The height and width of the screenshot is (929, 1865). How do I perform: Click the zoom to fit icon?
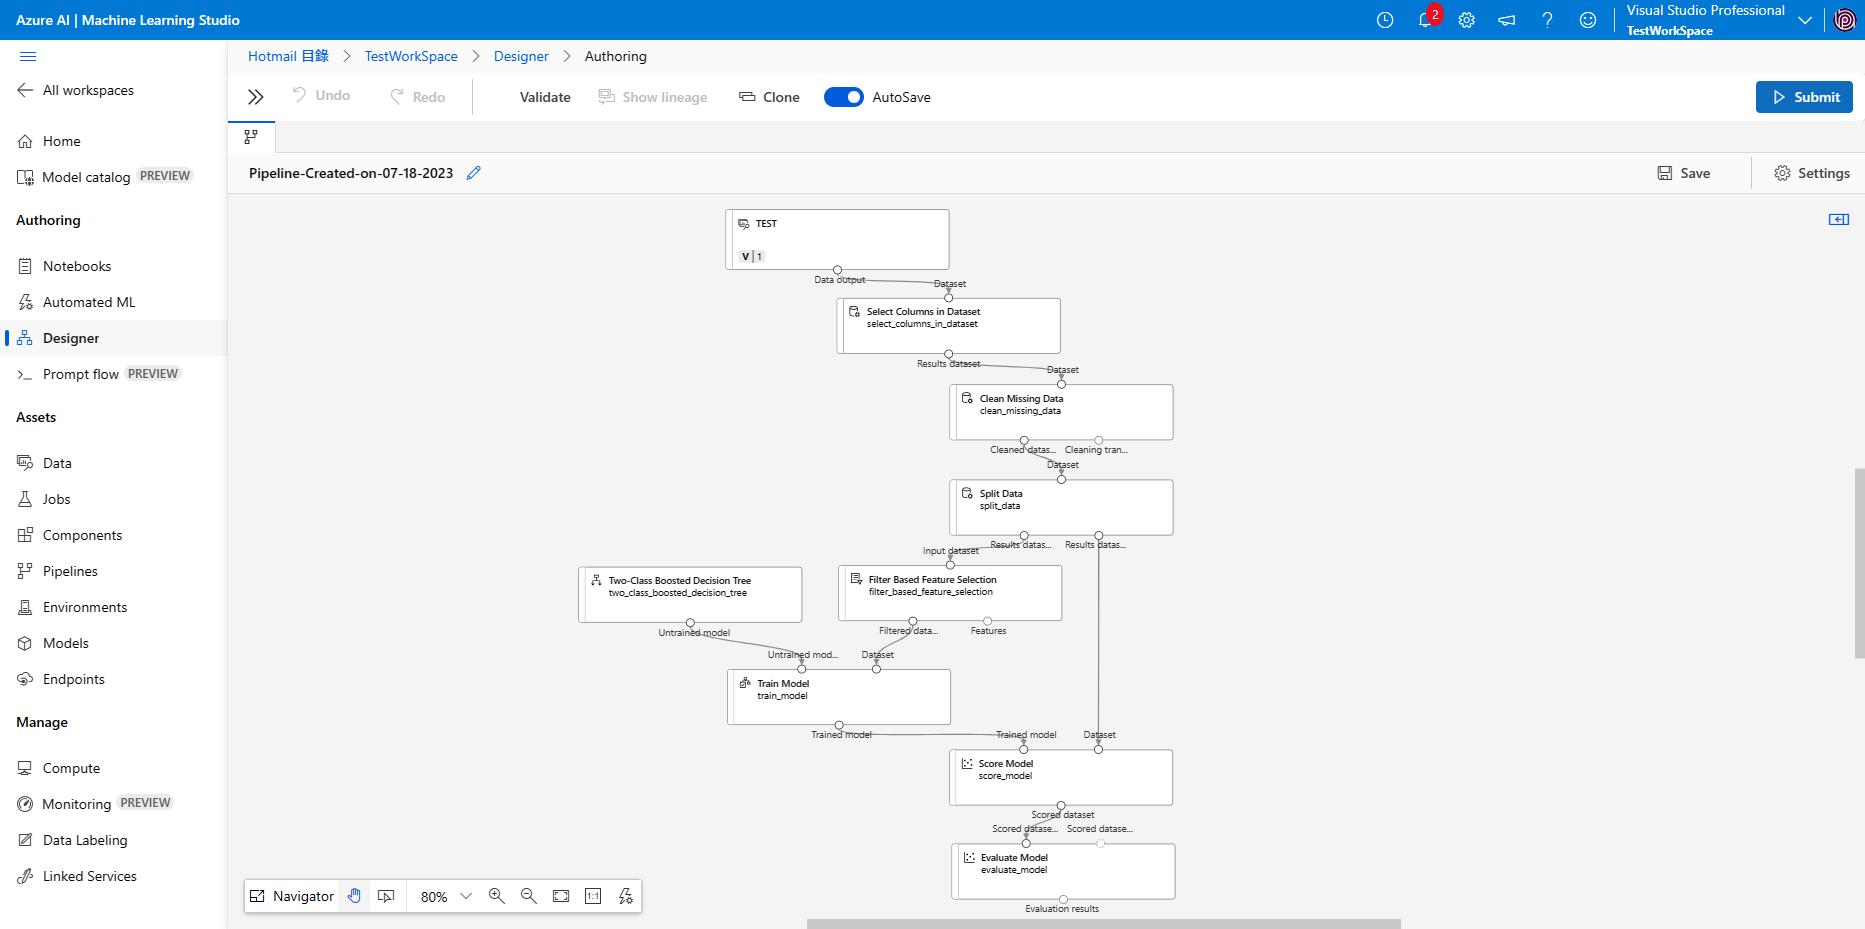(561, 896)
